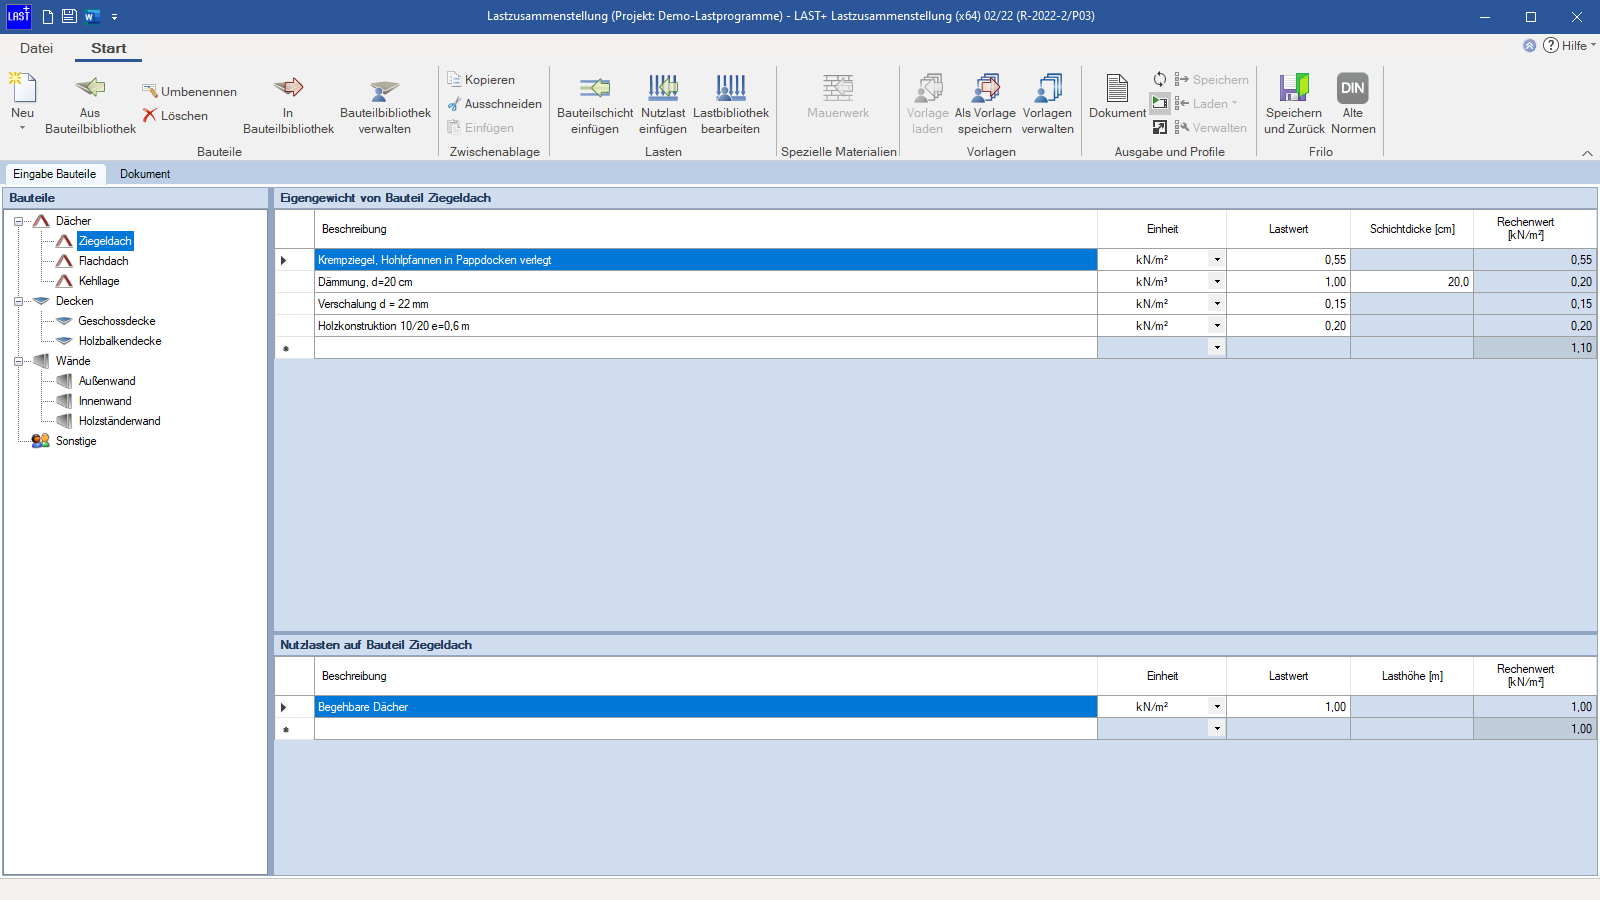The height and width of the screenshot is (900, 1600).
Task: Switch to the Start ribbon tab
Action: click(x=108, y=48)
